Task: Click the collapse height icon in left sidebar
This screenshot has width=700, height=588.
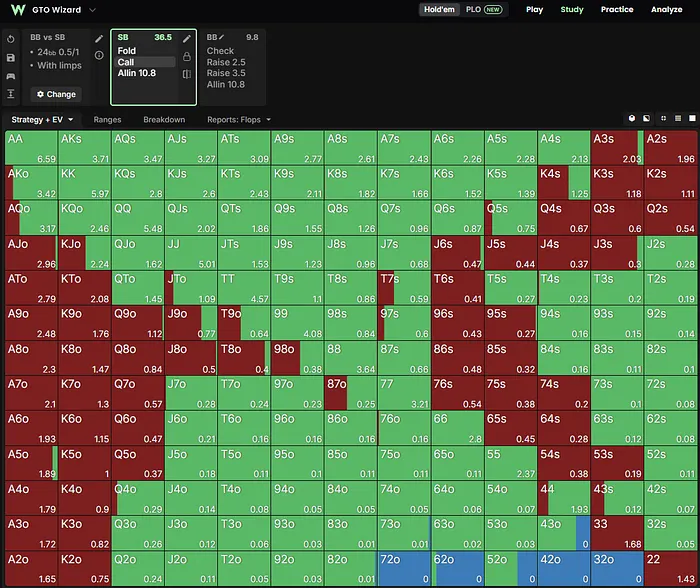Action: click(x=11, y=94)
